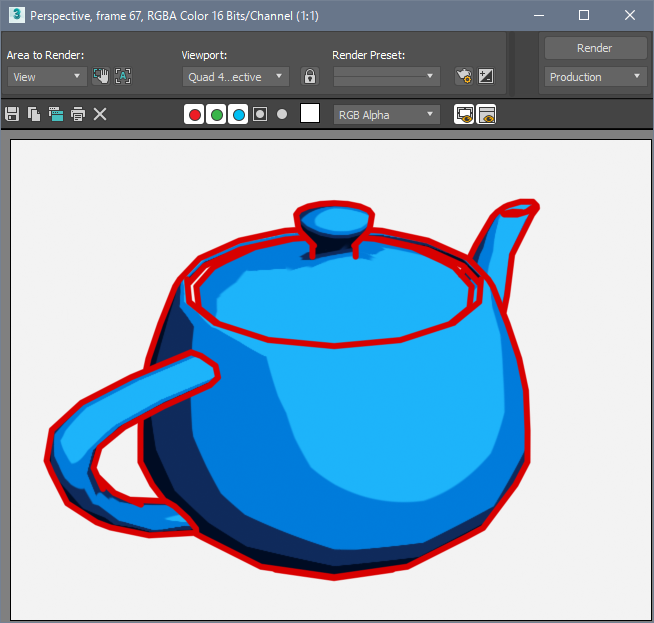
Task: Open the Environment and Effects dialog icon
Action: tap(486, 76)
